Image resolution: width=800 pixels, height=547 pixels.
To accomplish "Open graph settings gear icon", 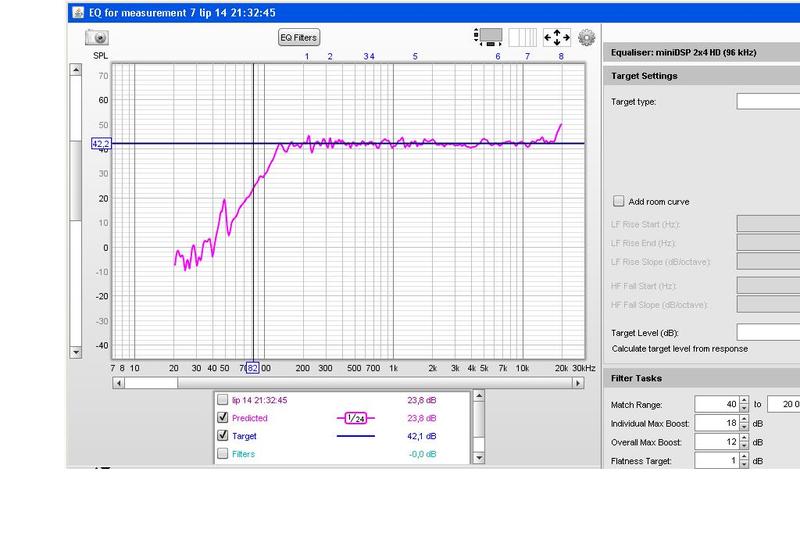I will (586, 37).
